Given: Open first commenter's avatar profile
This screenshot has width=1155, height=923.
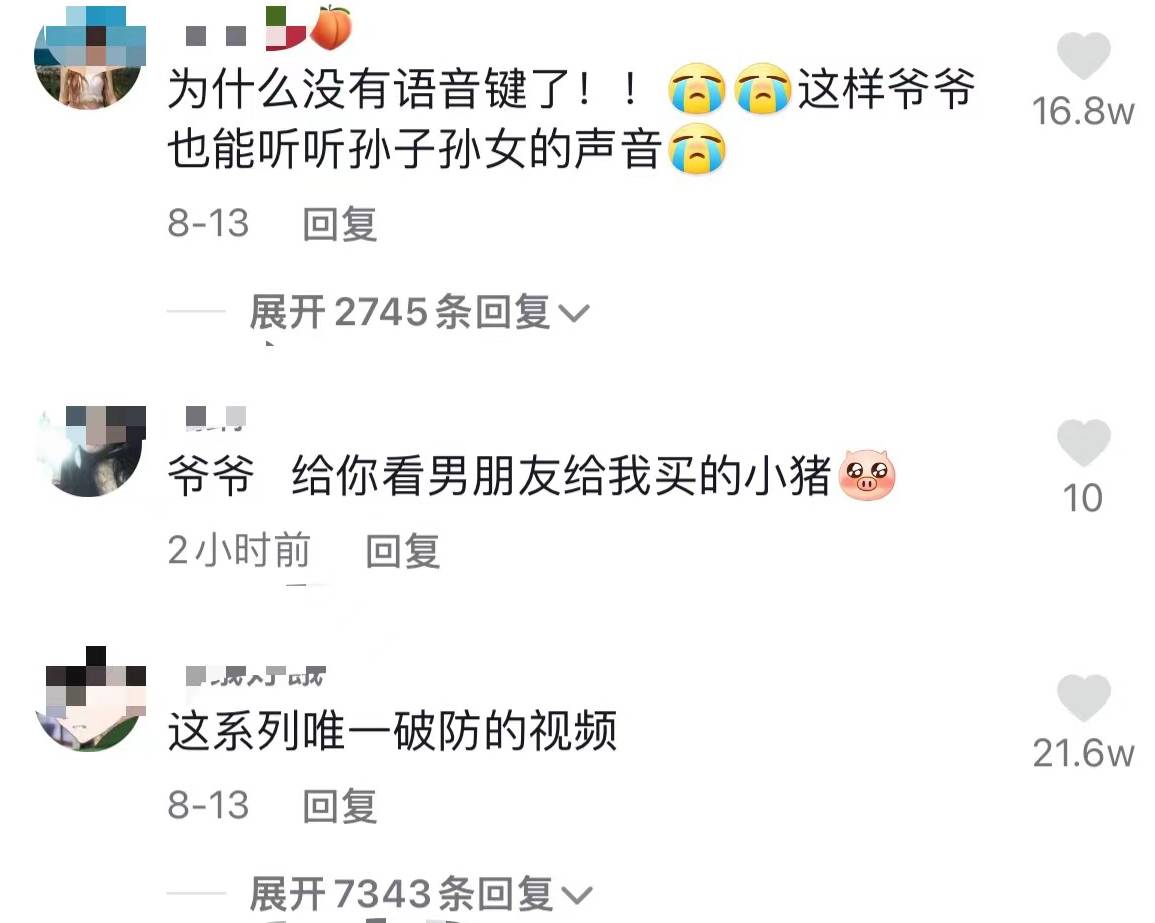Looking at the screenshot, I should click(90, 56).
